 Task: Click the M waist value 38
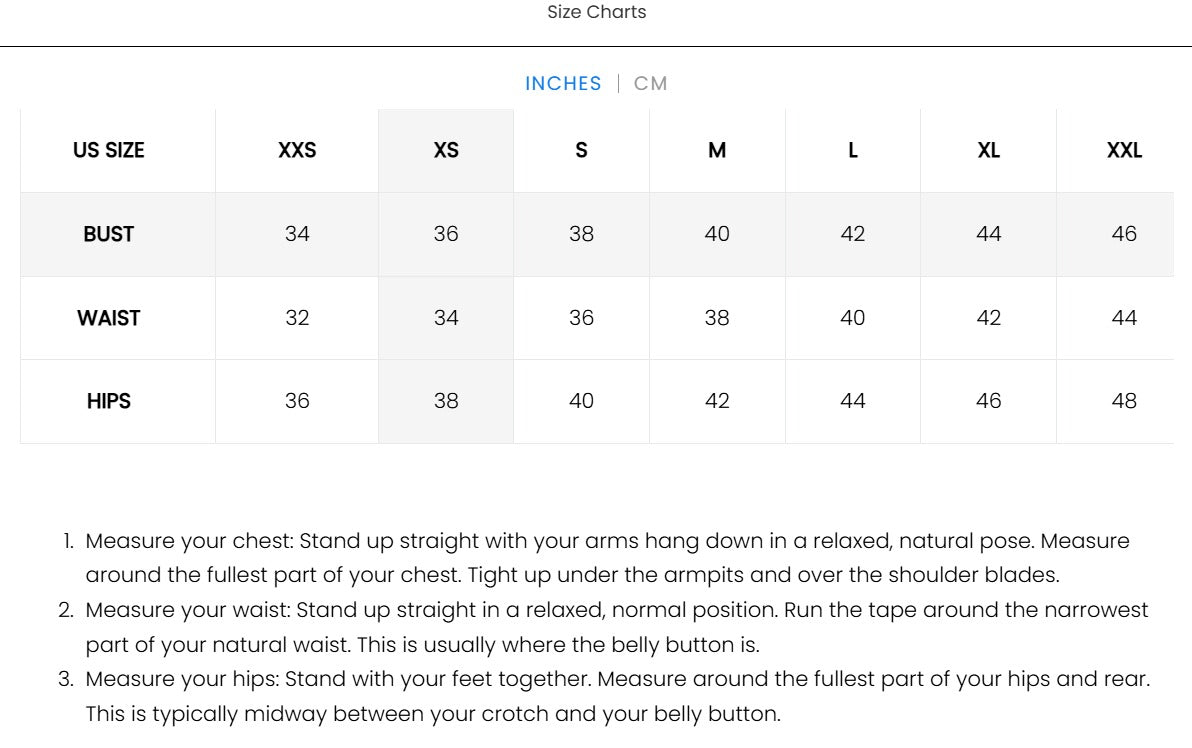coord(717,318)
